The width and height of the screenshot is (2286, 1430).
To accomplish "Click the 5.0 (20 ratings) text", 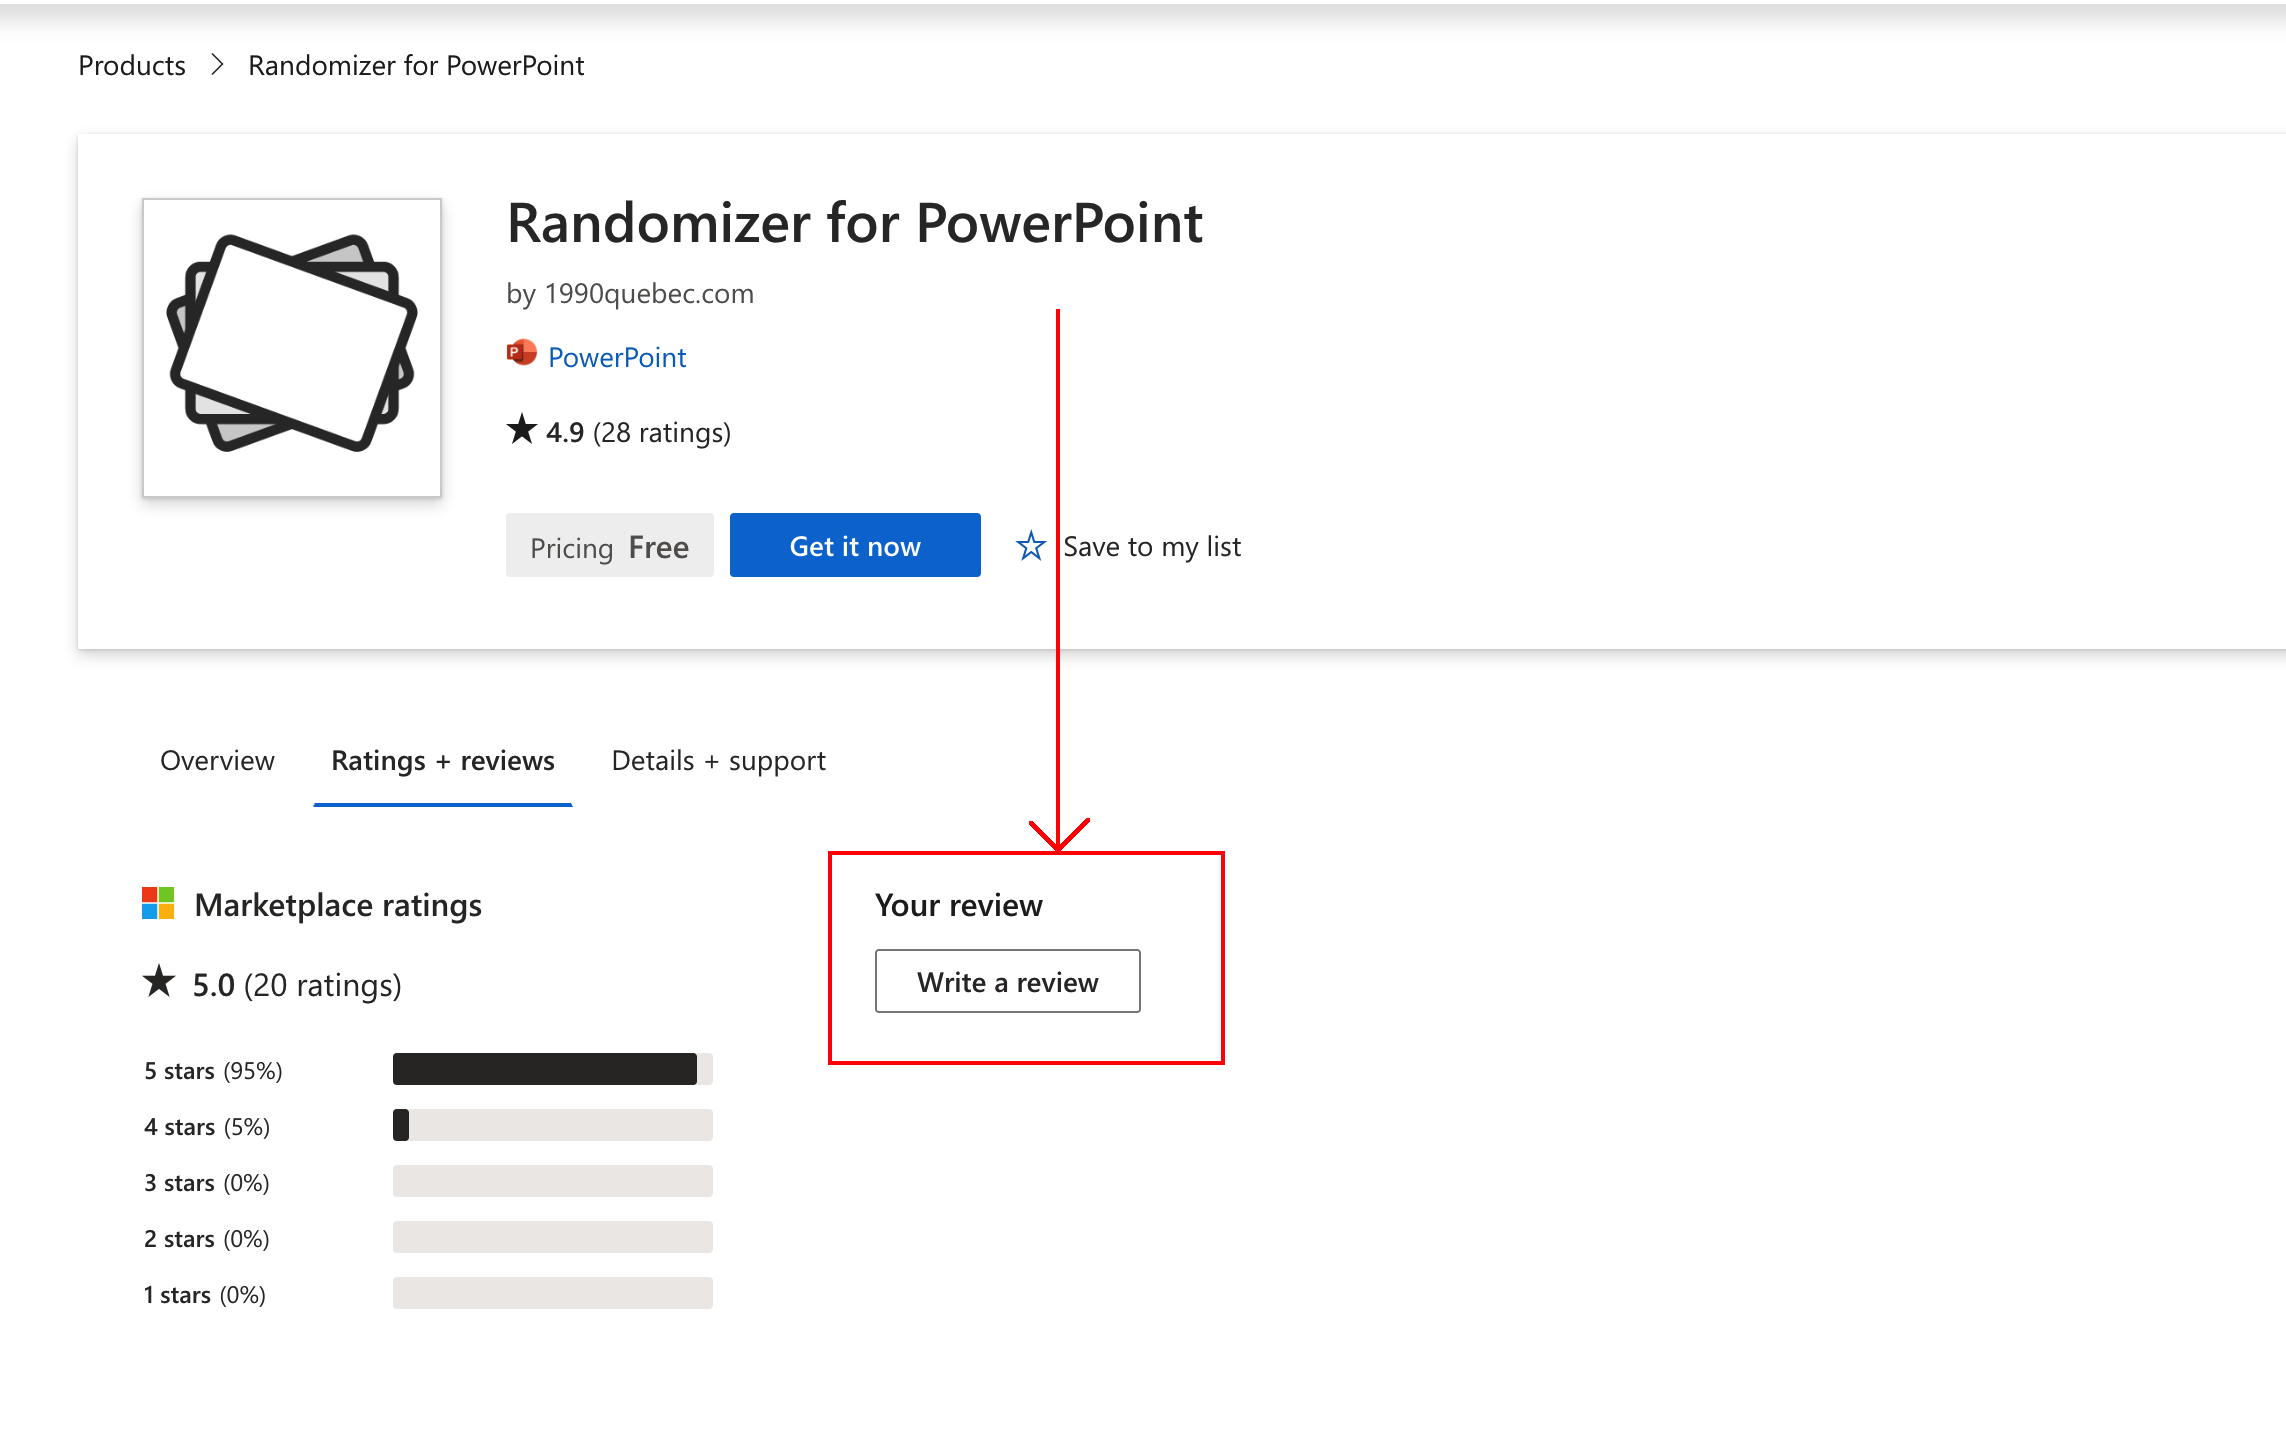I will click(297, 985).
